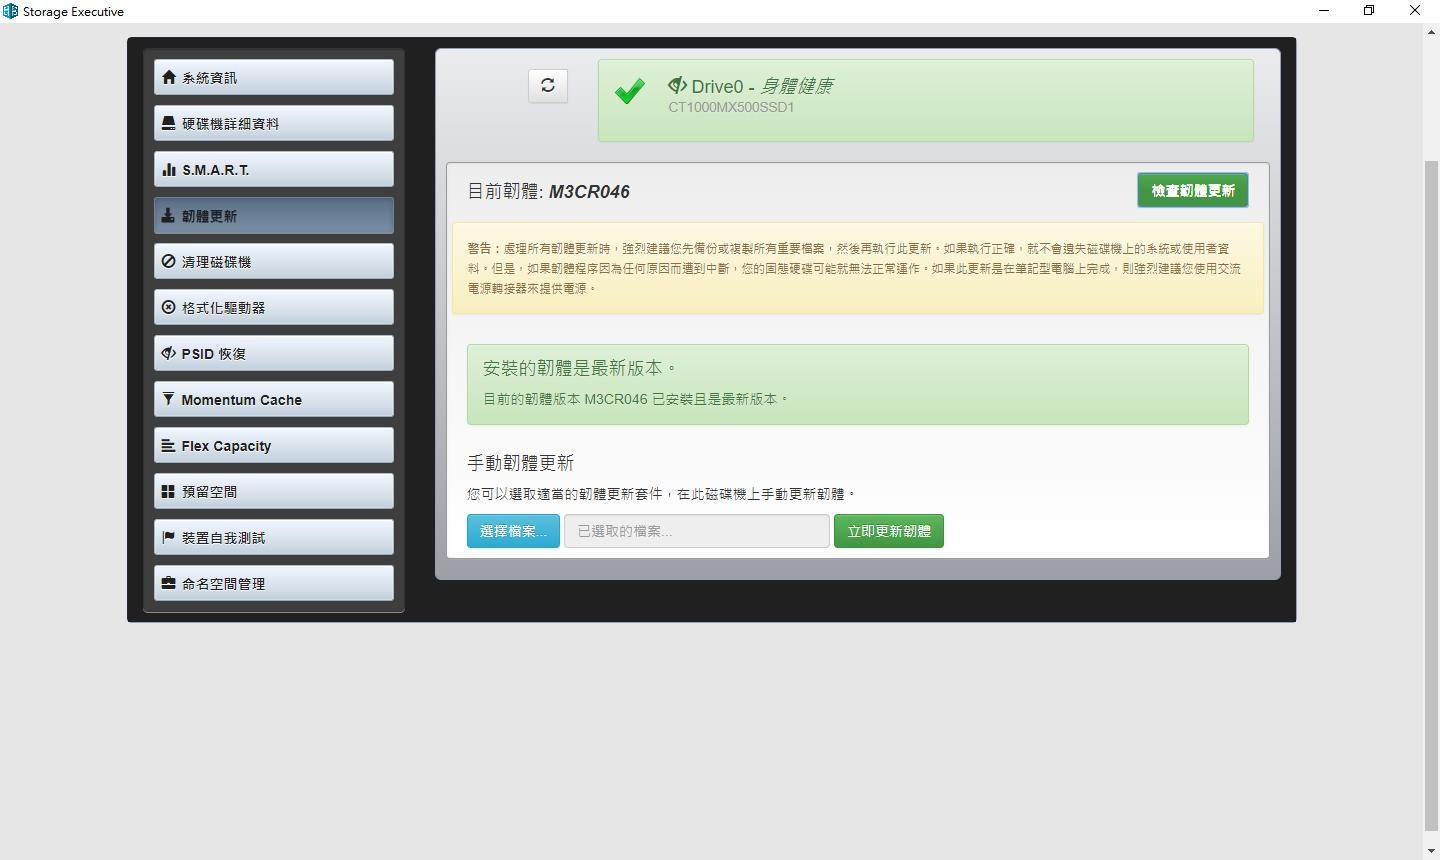Open the 系統資訊 home icon
The width and height of the screenshot is (1440, 860).
(168, 76)
